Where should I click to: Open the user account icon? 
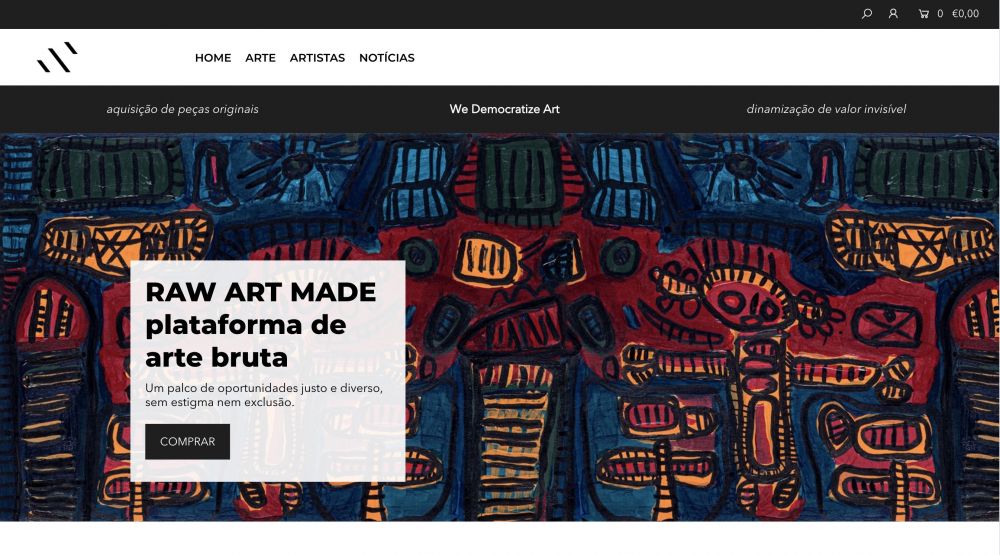tap(893, 13)
